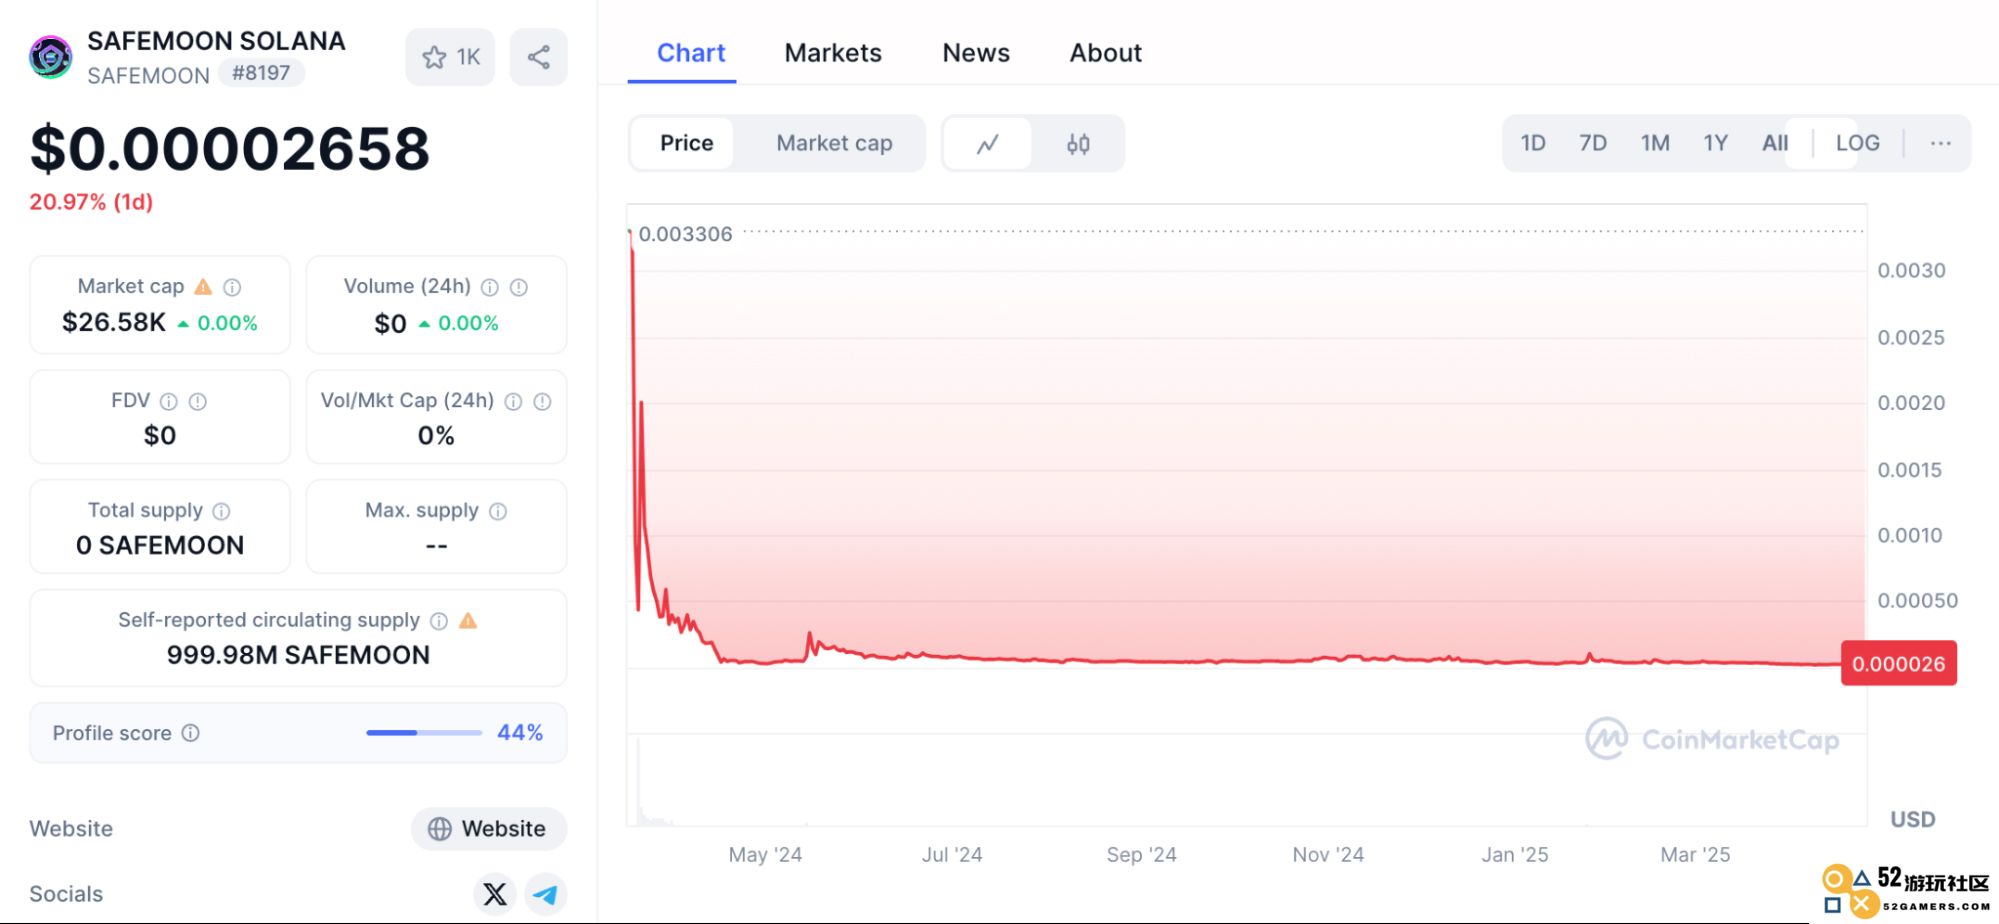Click info icon beside Profile score
The height and width of the screenshot is (924, 1999).
pyautogui.click(x=190, y=733)
